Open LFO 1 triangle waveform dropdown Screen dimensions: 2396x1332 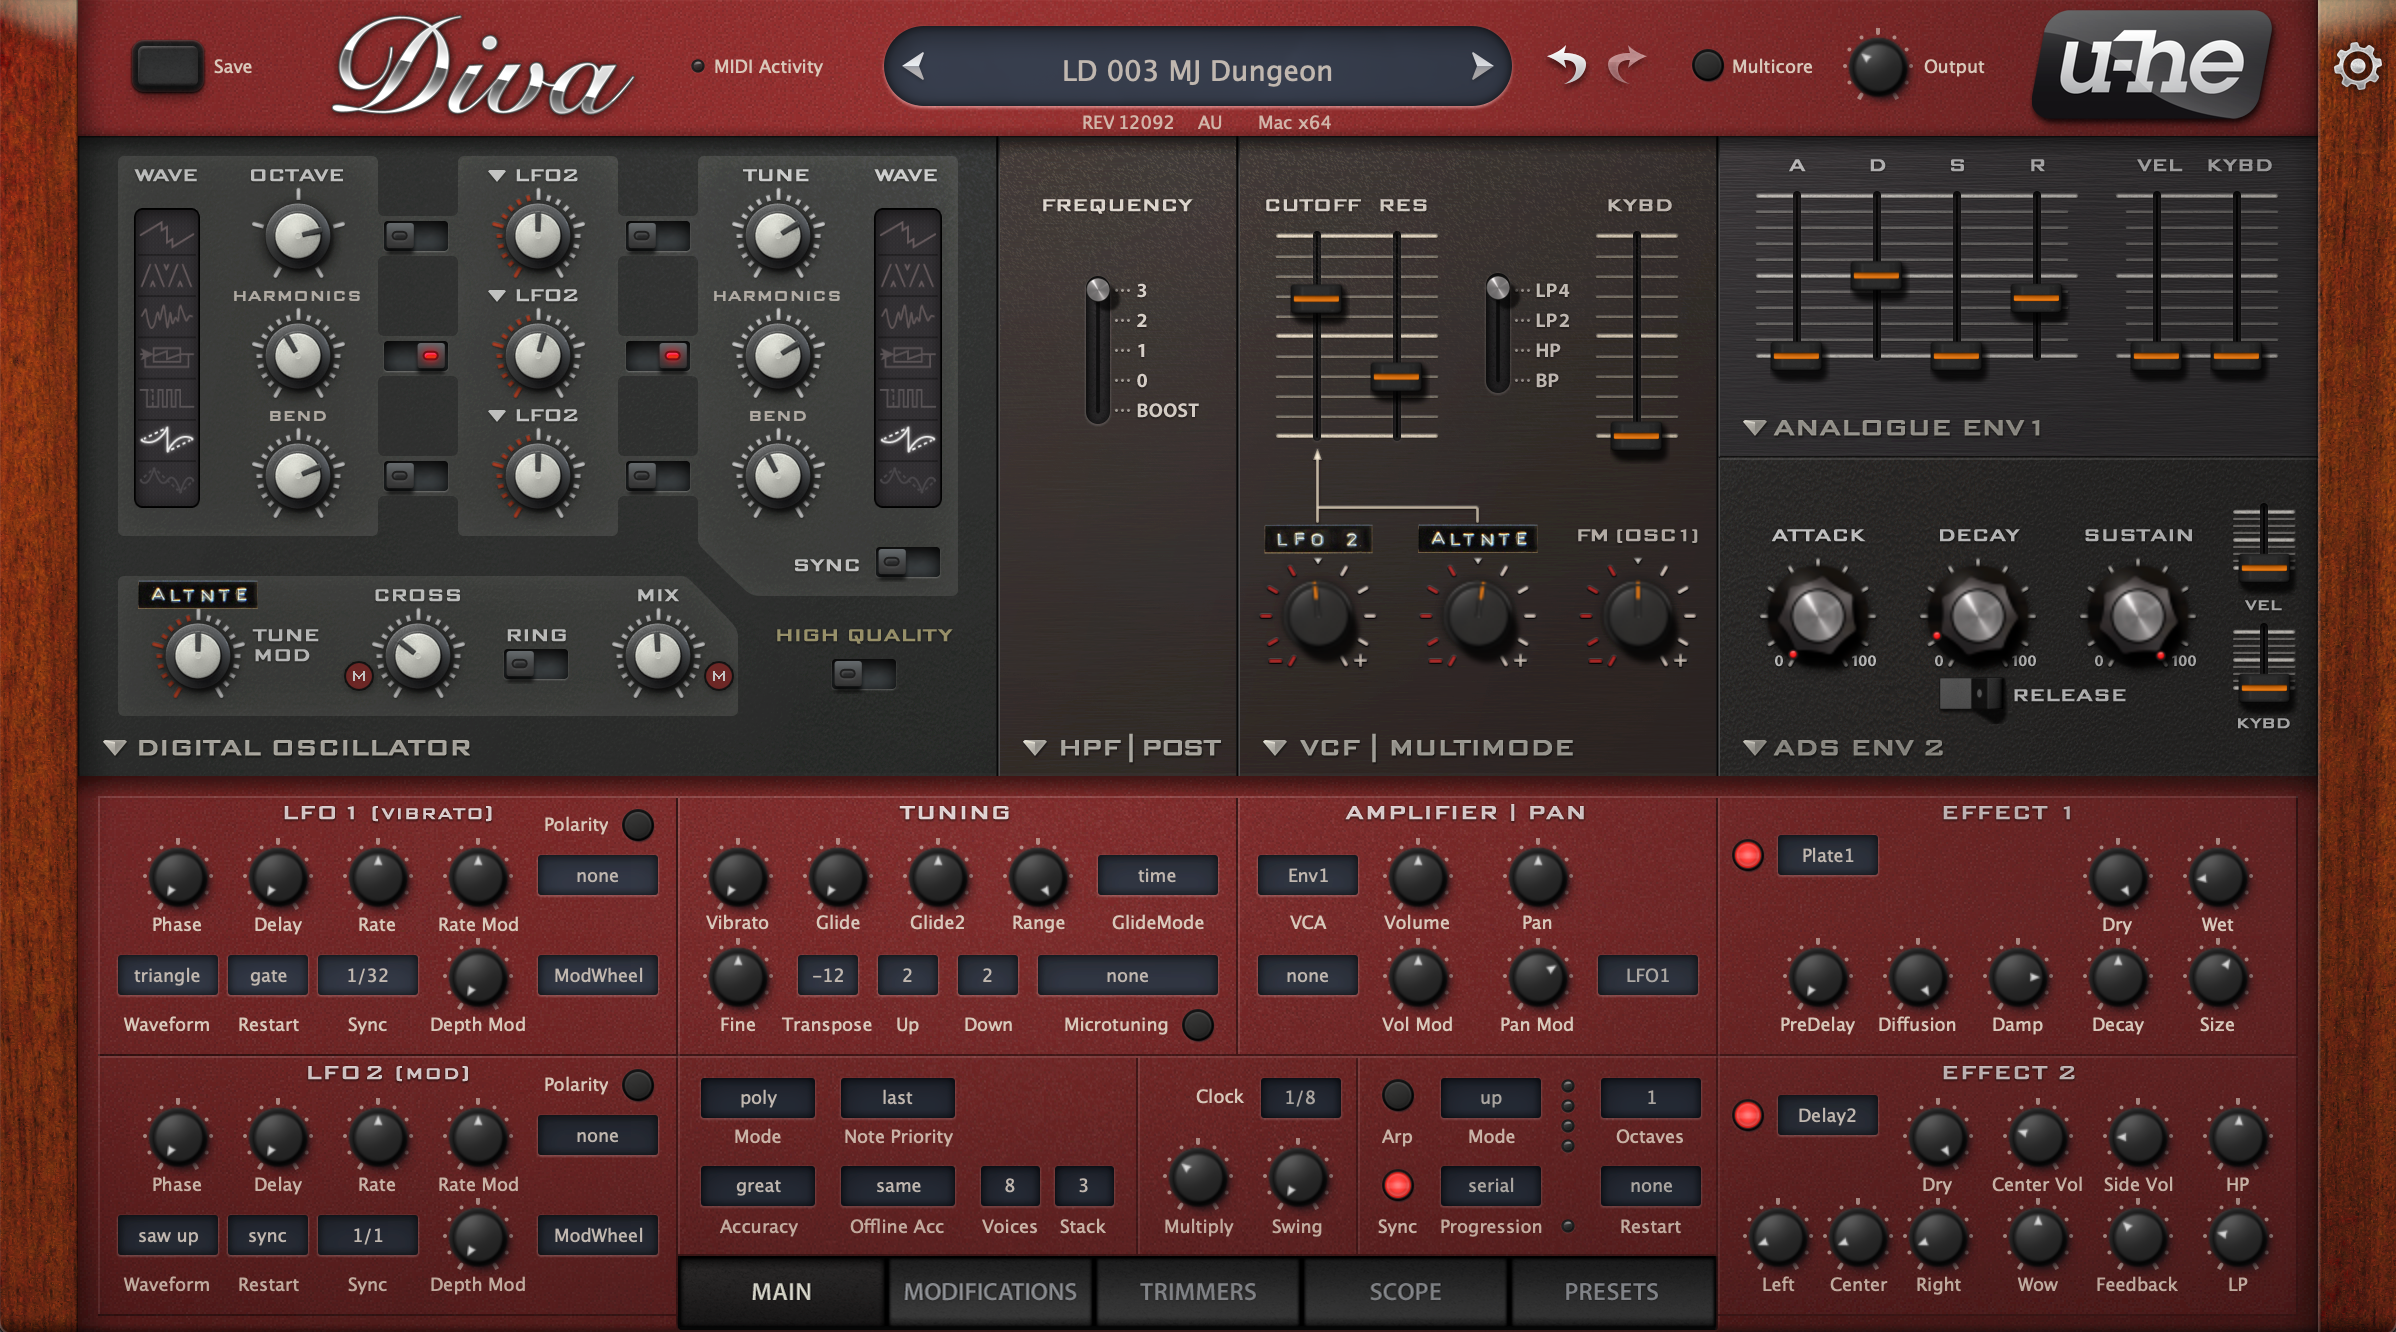[x=167, y=975]
